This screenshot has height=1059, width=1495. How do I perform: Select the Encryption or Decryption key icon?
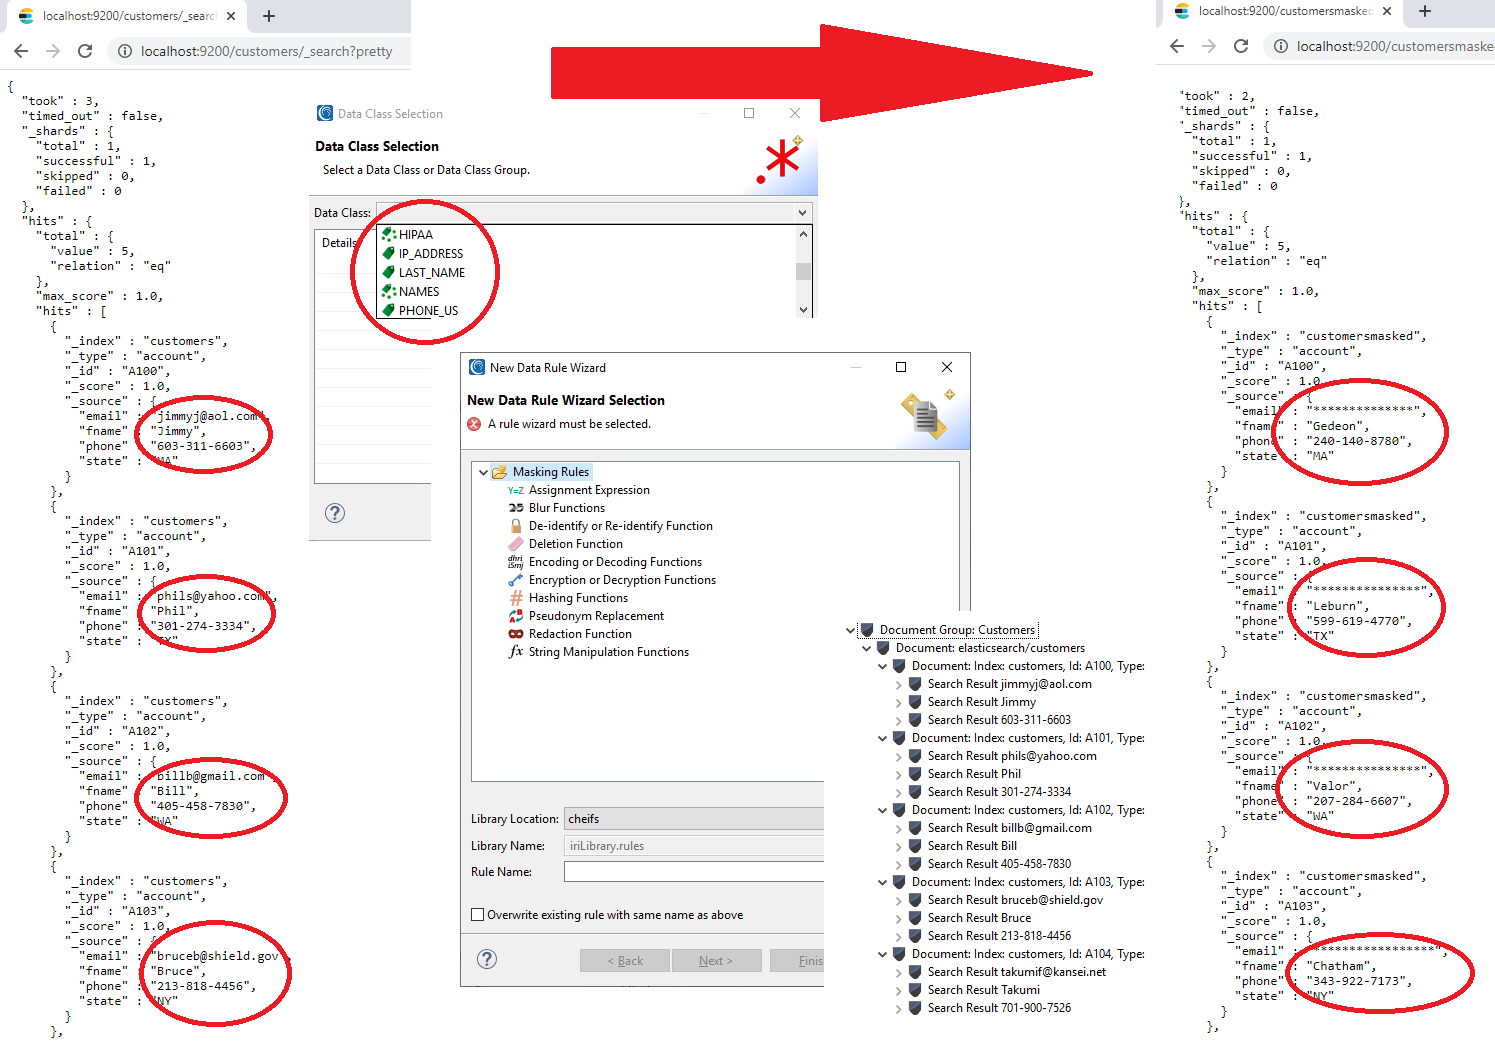pos(516,580)
